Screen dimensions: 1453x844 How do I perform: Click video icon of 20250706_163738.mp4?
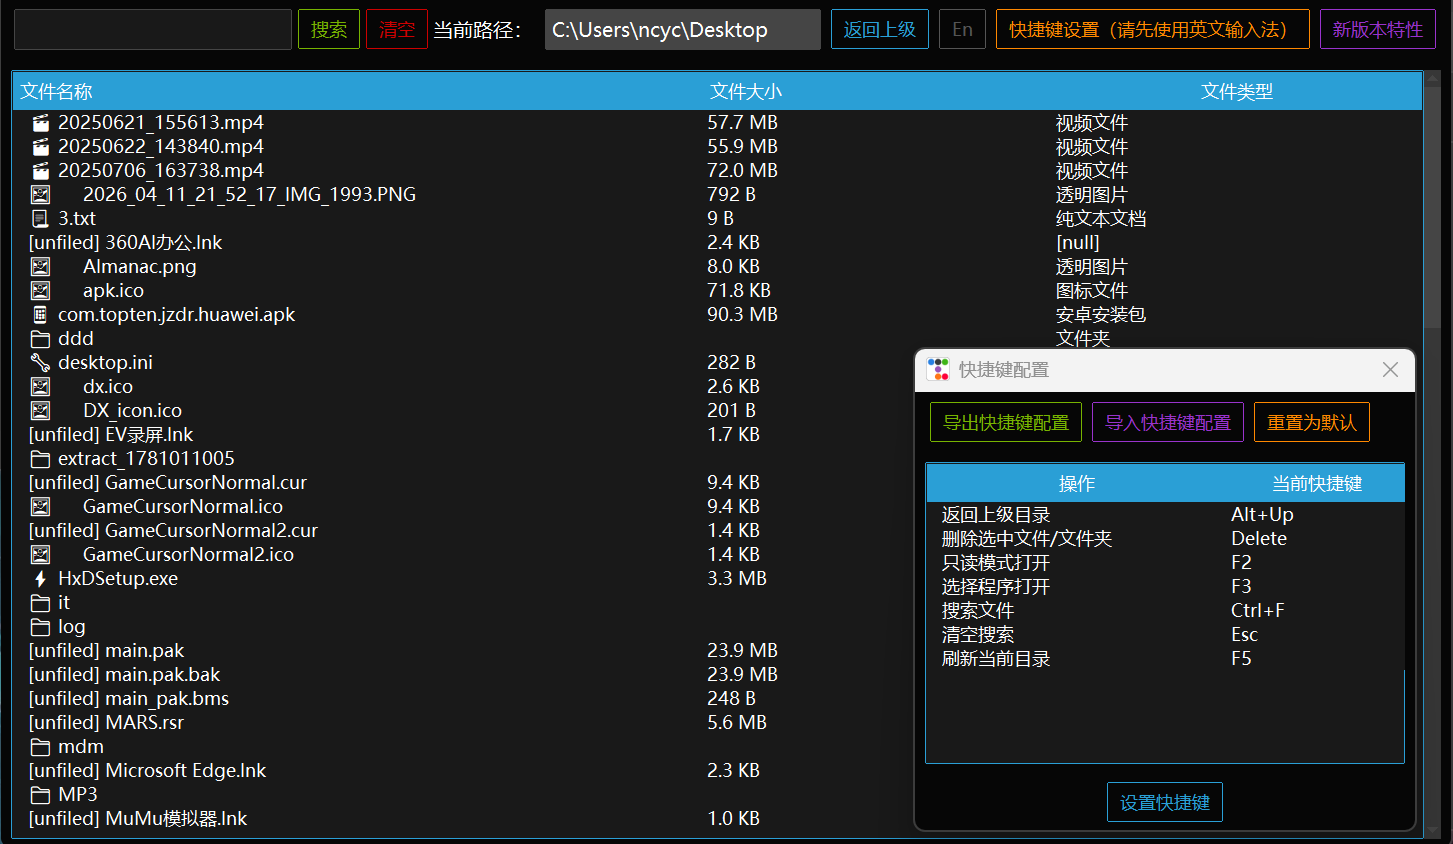40,171
